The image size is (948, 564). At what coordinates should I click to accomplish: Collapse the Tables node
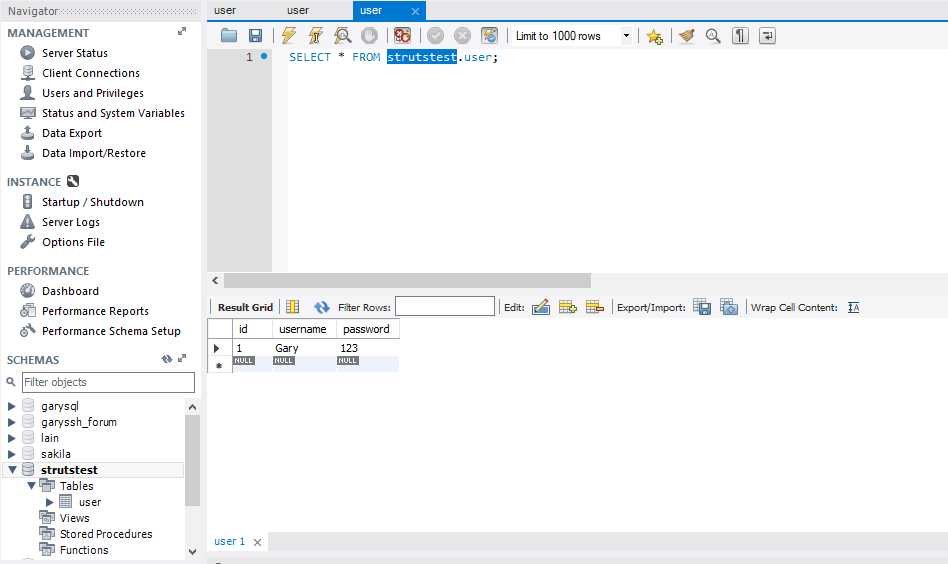[x=31, y=485]
